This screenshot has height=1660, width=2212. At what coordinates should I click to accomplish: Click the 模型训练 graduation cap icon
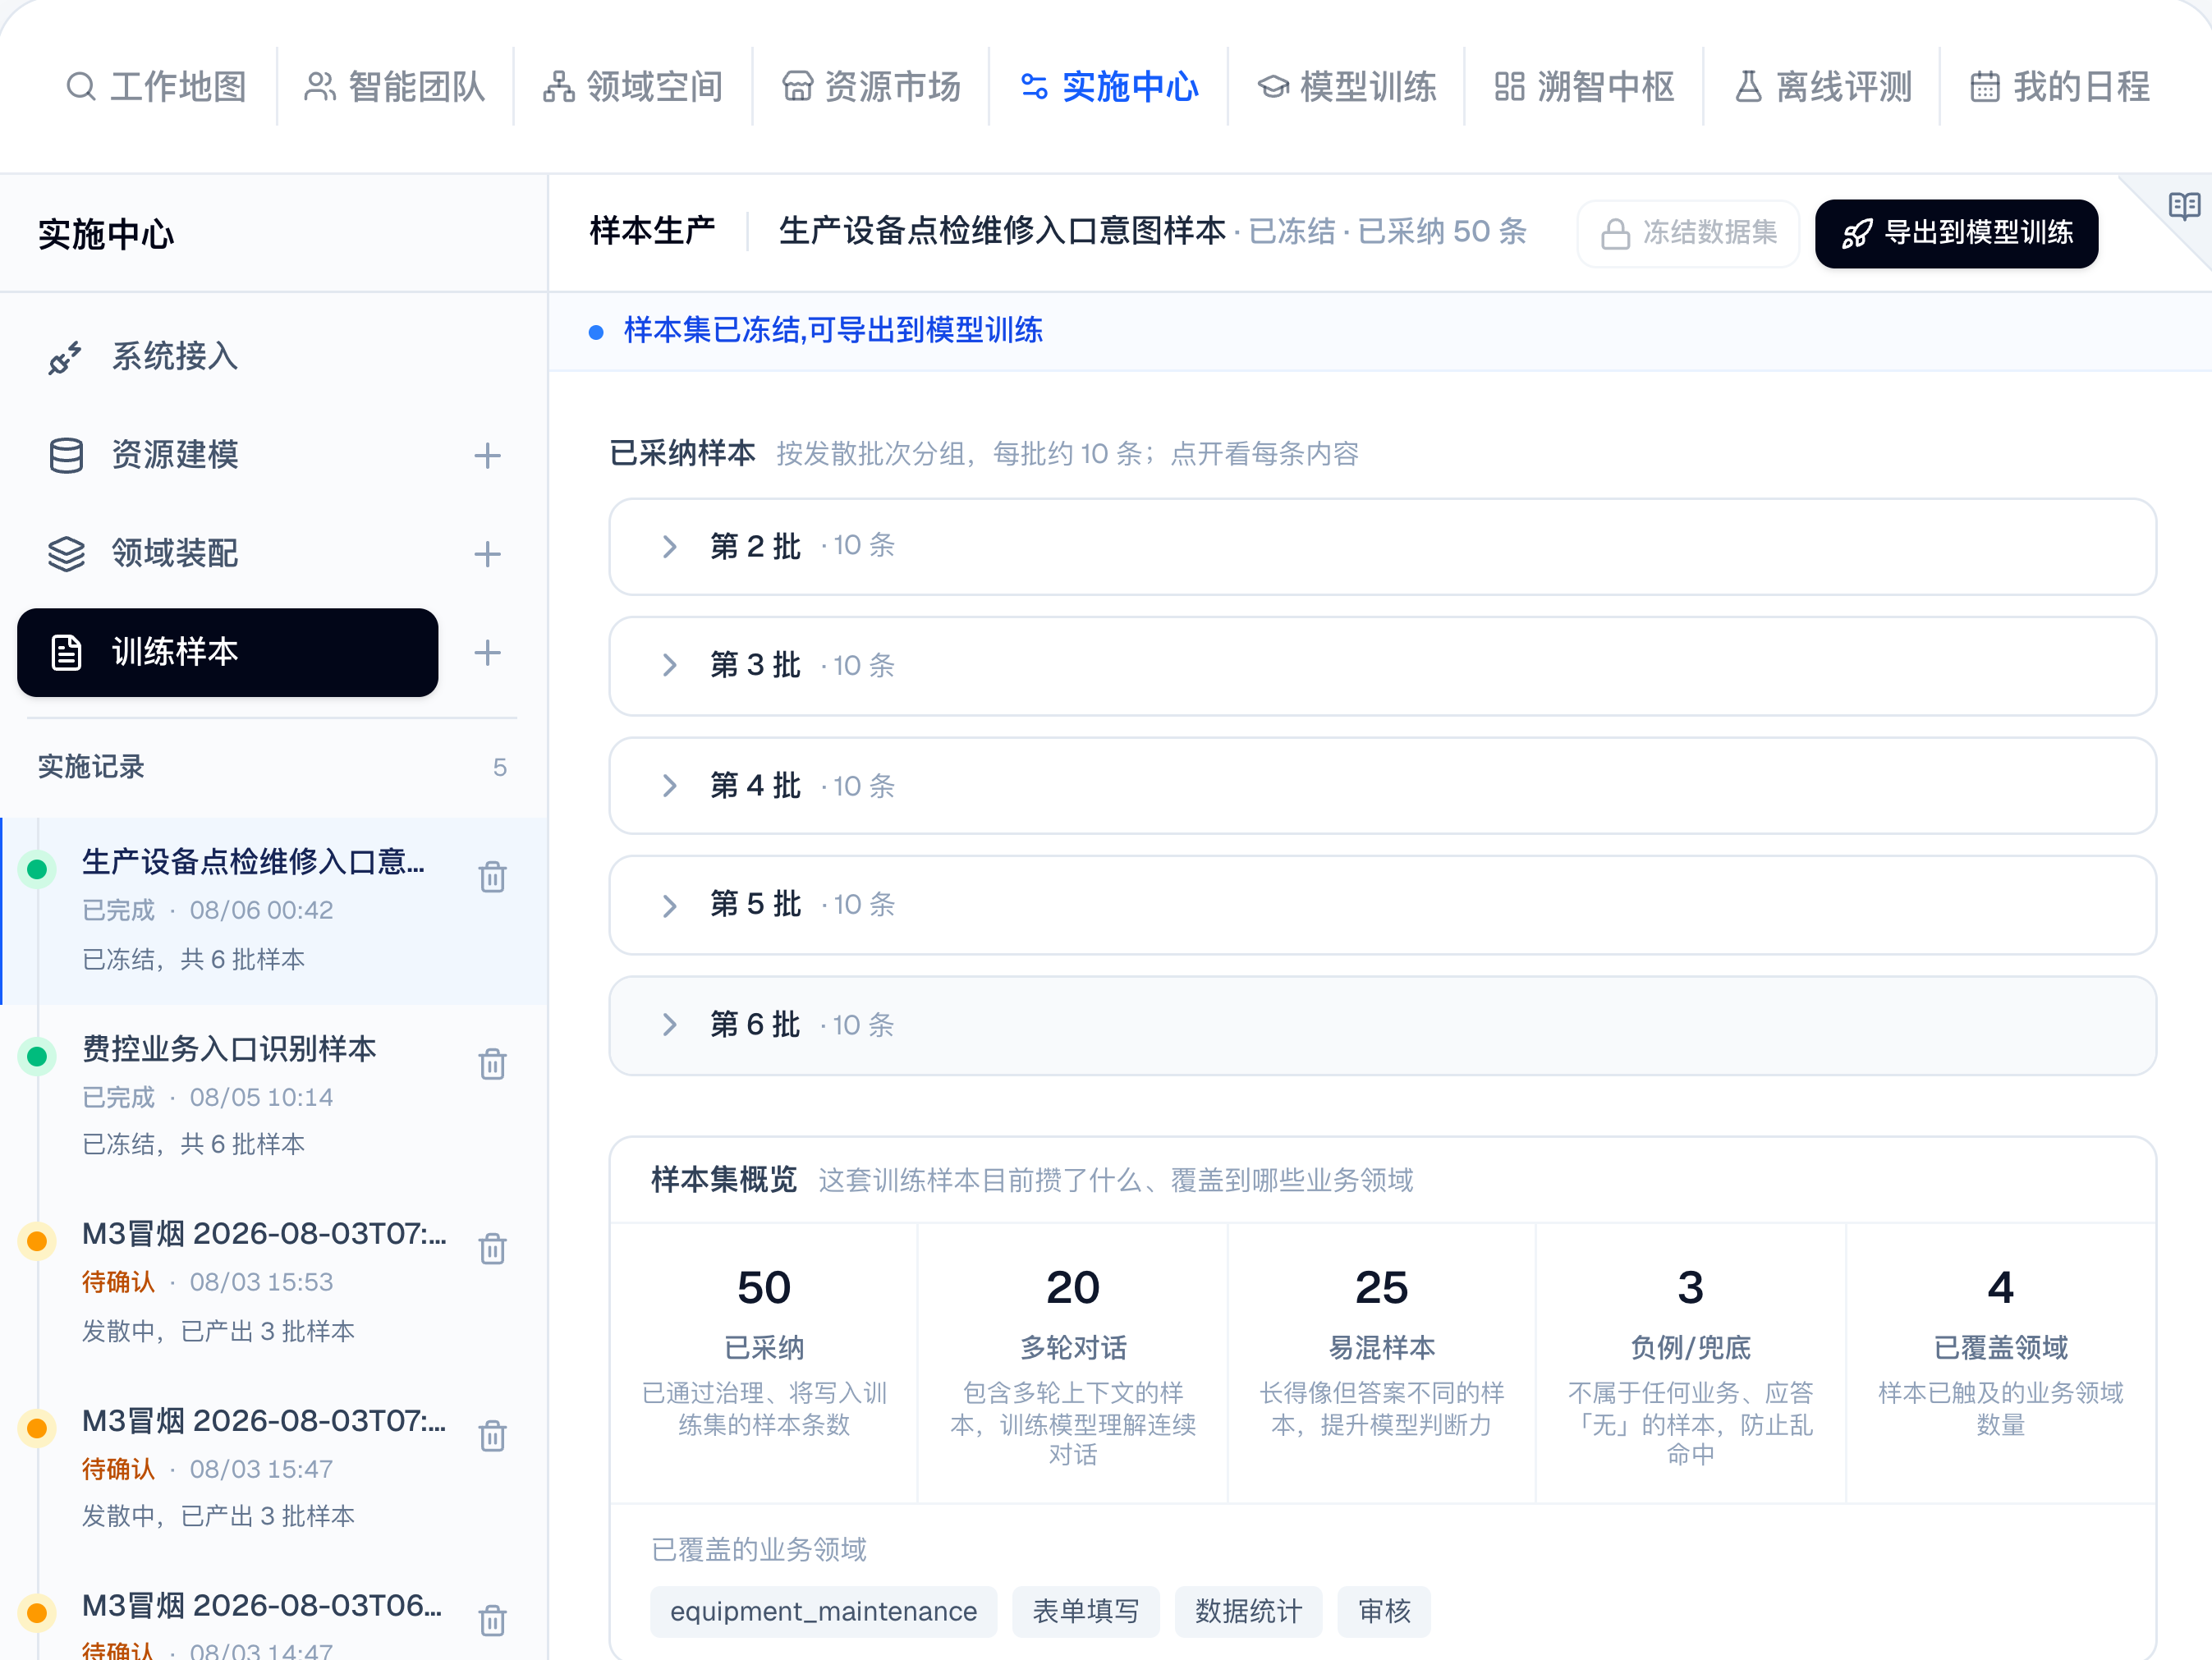1272,87
